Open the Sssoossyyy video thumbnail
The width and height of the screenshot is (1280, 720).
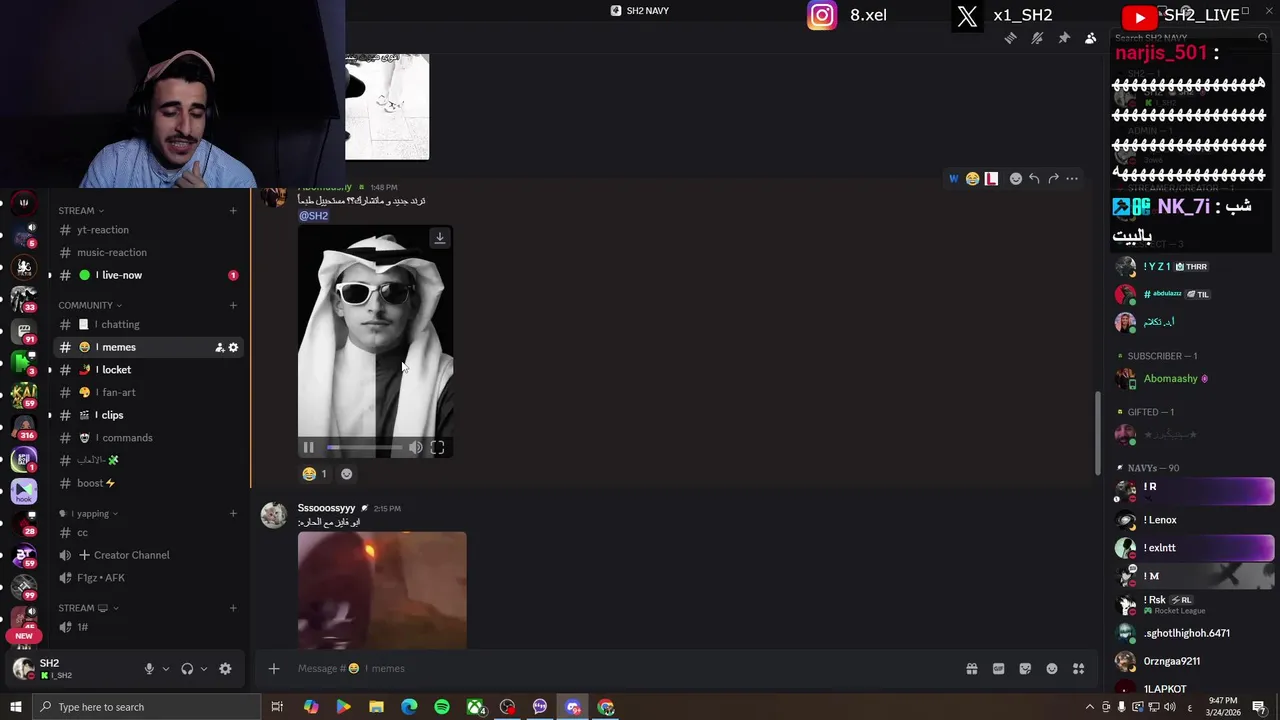(x=382, y=590)
